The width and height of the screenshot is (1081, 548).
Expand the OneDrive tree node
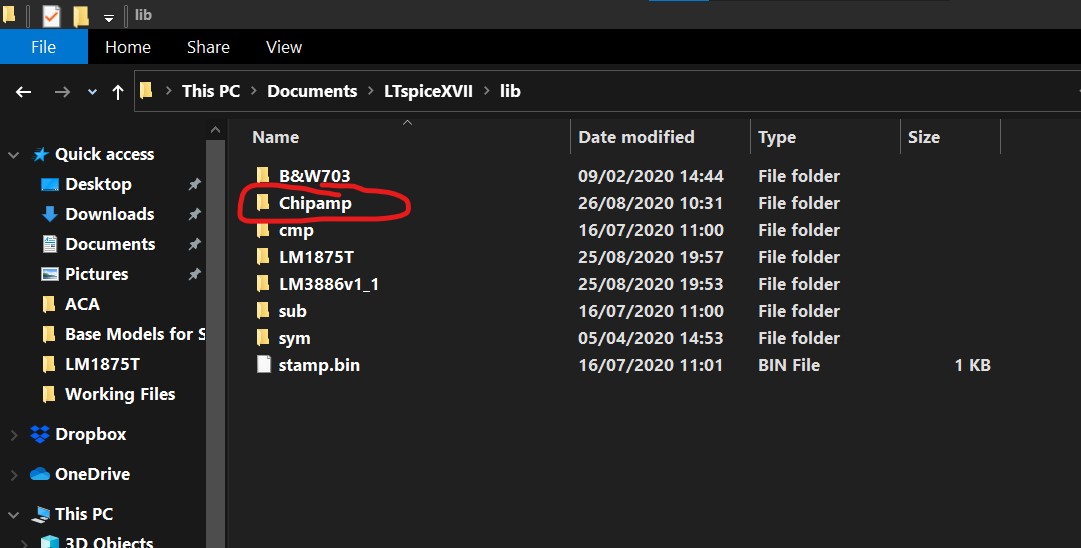coord(13,475)
